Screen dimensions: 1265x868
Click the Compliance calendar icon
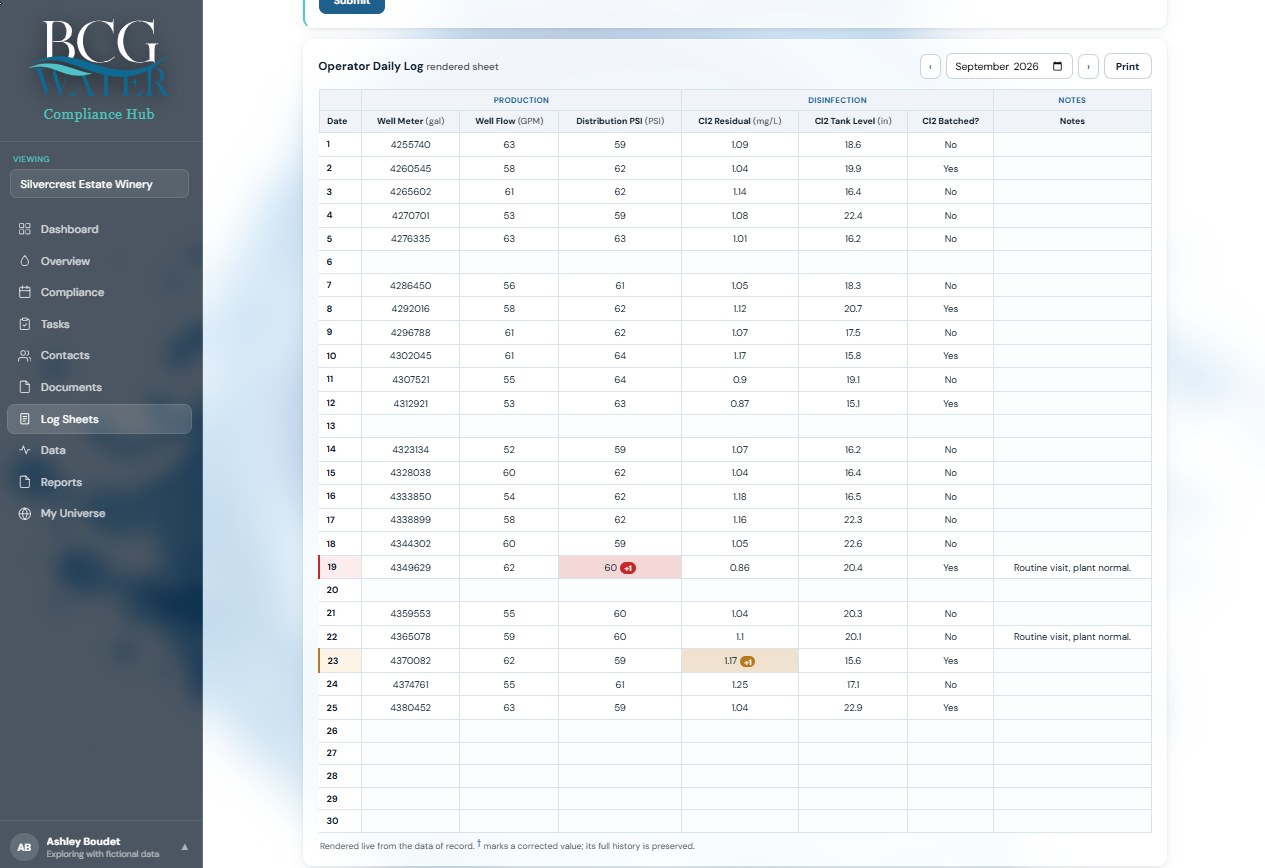click(25, 292)
